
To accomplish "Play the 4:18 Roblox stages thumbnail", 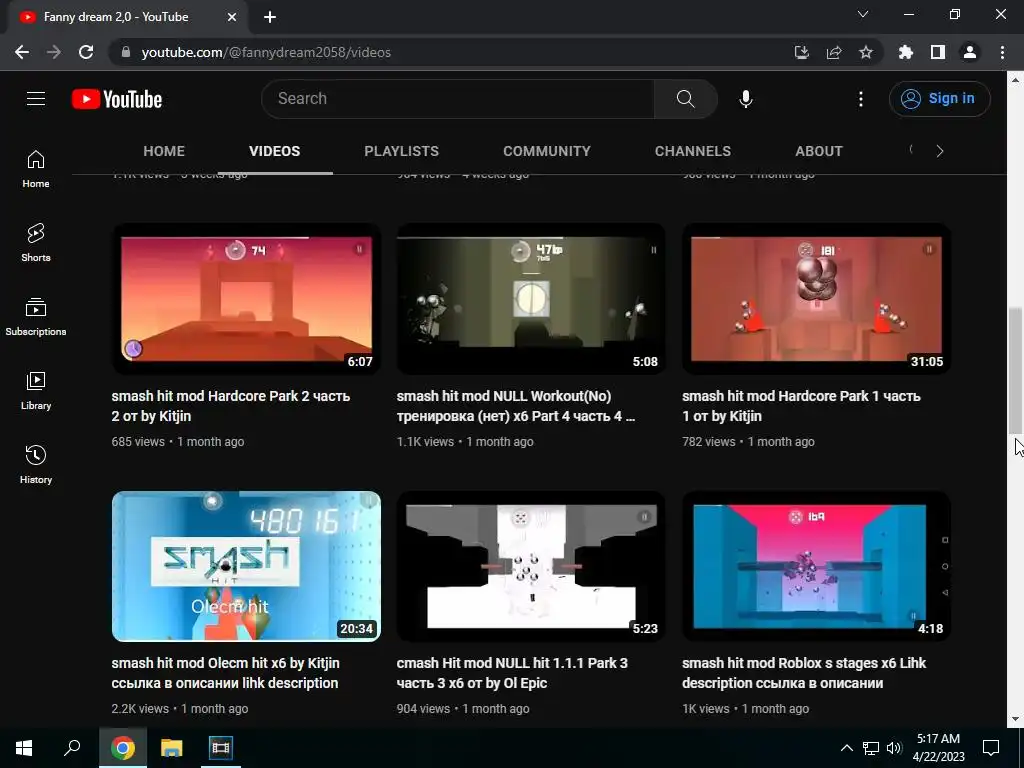I will [816, 566].
